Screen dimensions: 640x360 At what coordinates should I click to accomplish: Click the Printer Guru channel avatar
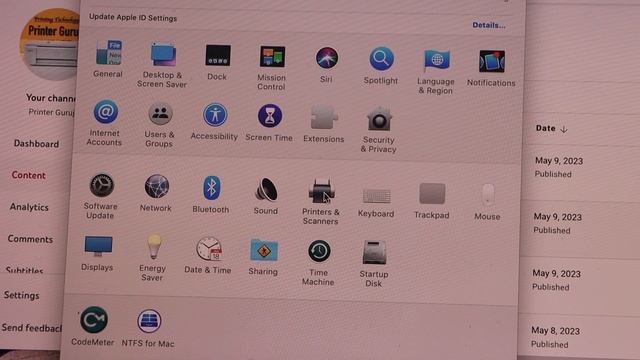(50, 44)
